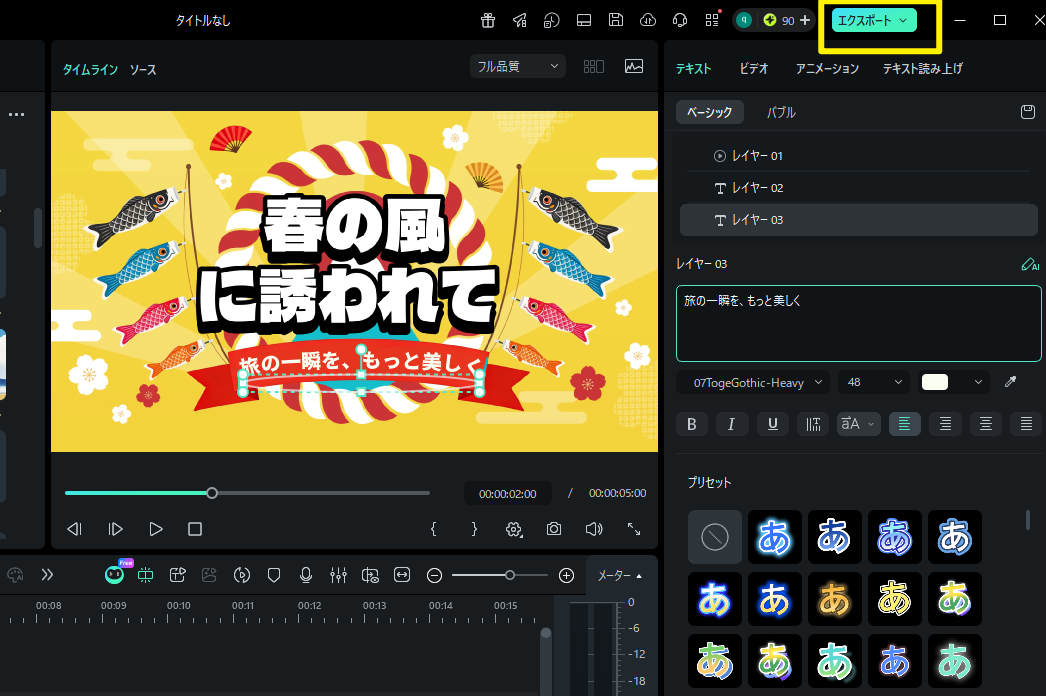Toggle italic formatting

pos(731,423)
